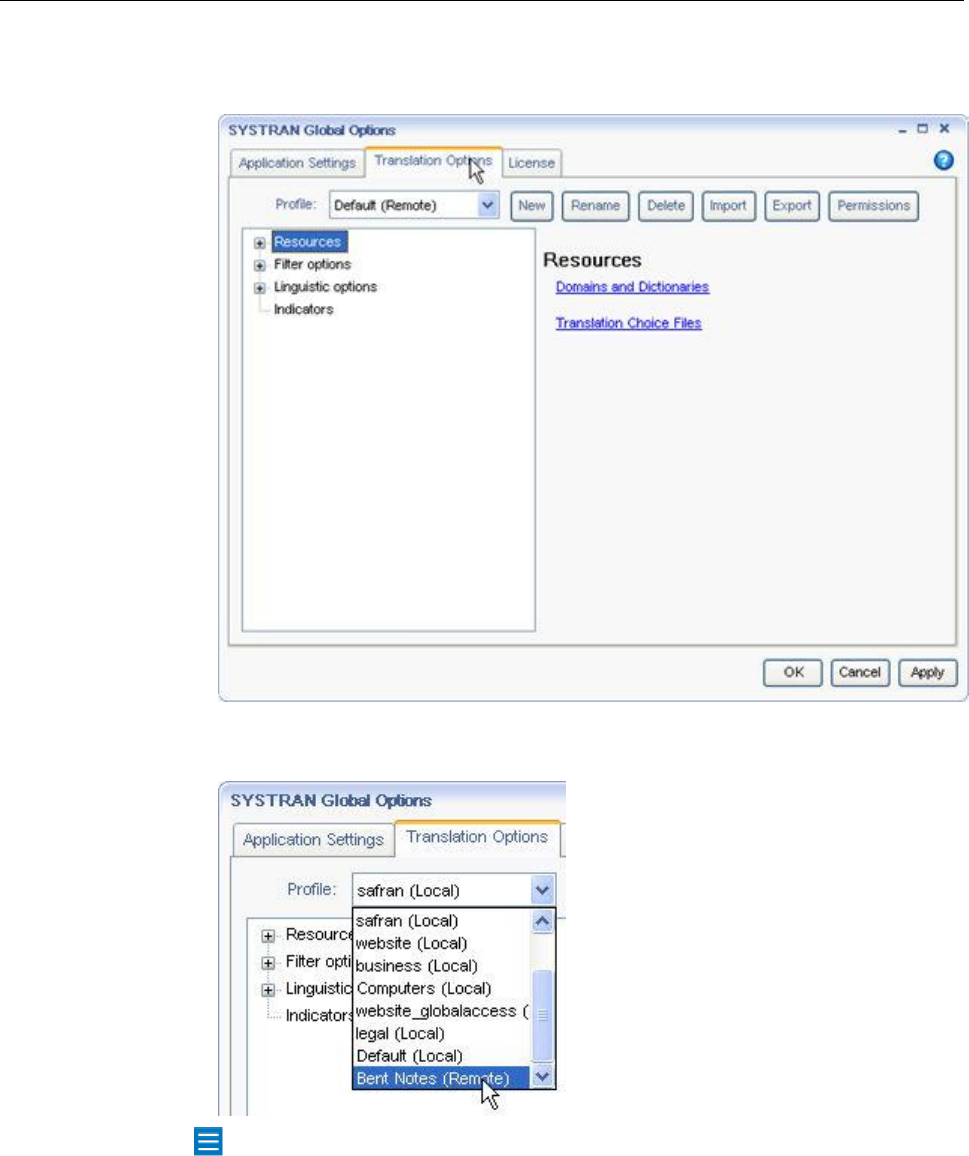Choose website (Local) from profile list

[441, 943]
